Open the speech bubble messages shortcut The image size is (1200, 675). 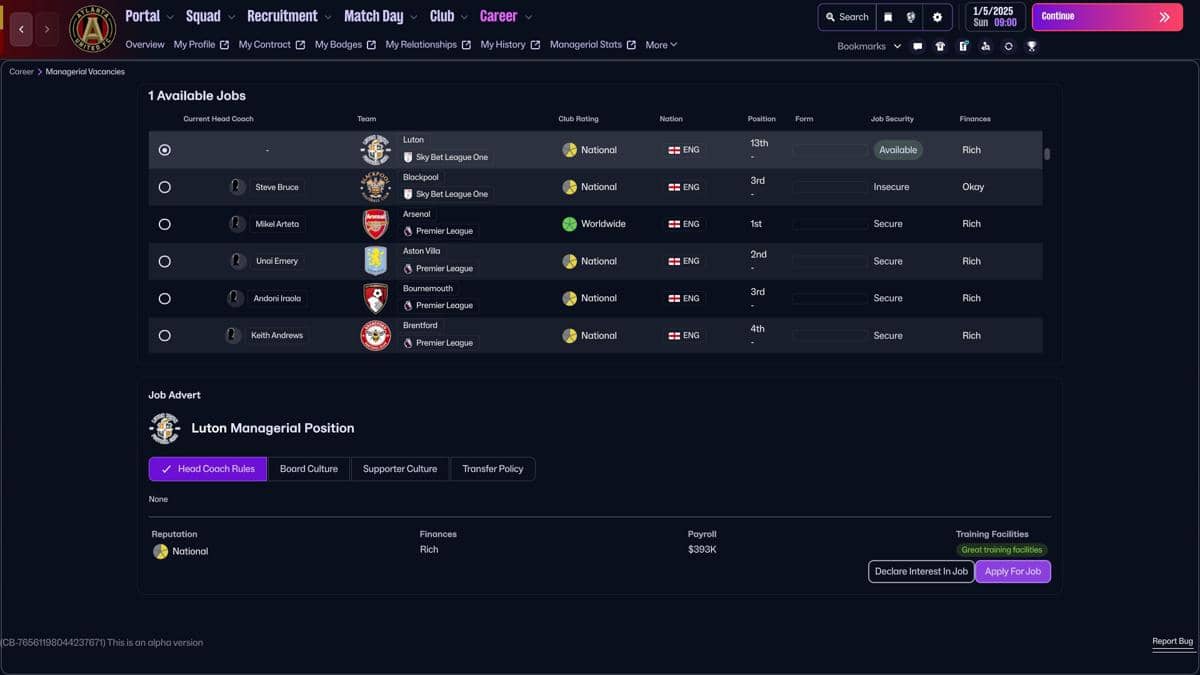click(917, 46)
